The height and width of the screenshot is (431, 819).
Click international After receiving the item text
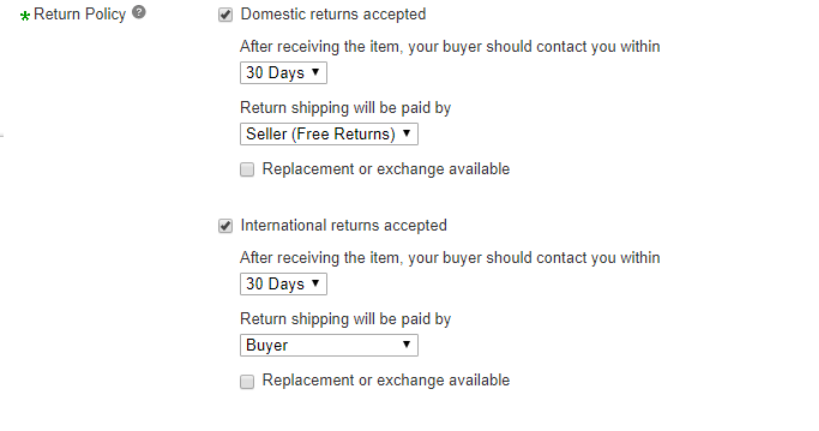450,257
